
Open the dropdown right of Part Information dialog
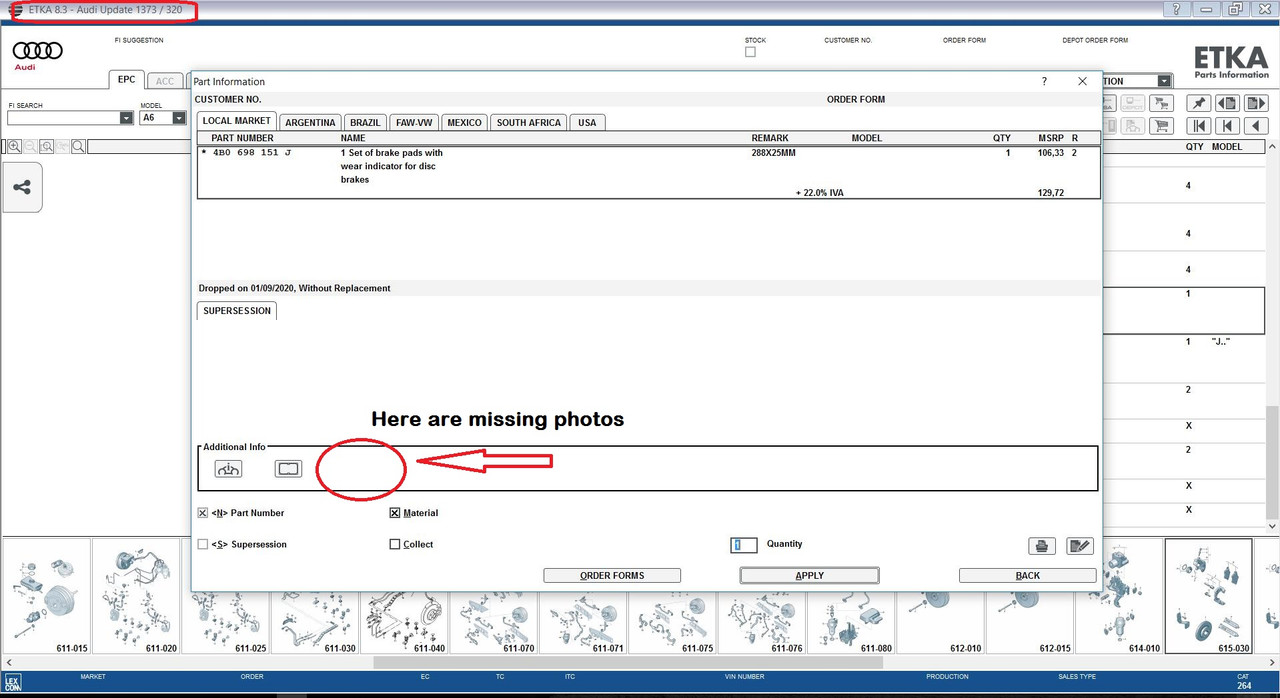[1164, 81]
